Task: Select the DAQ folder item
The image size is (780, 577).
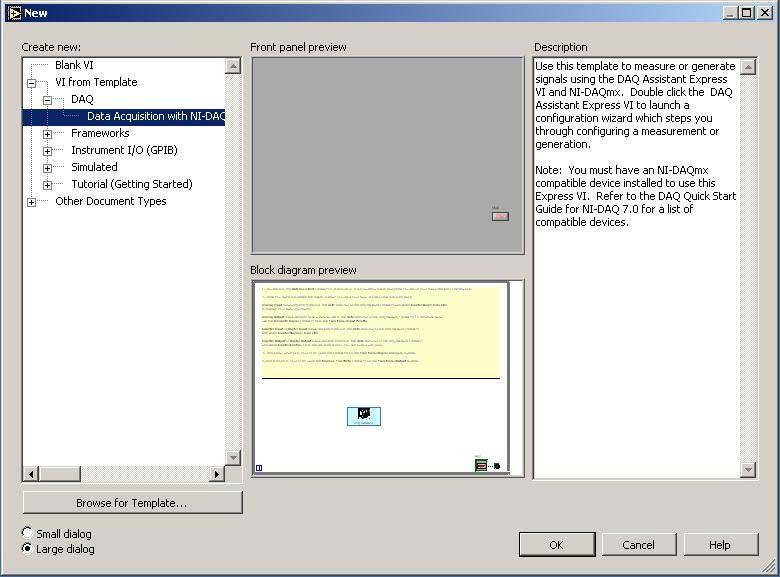Action: (82, 99)
